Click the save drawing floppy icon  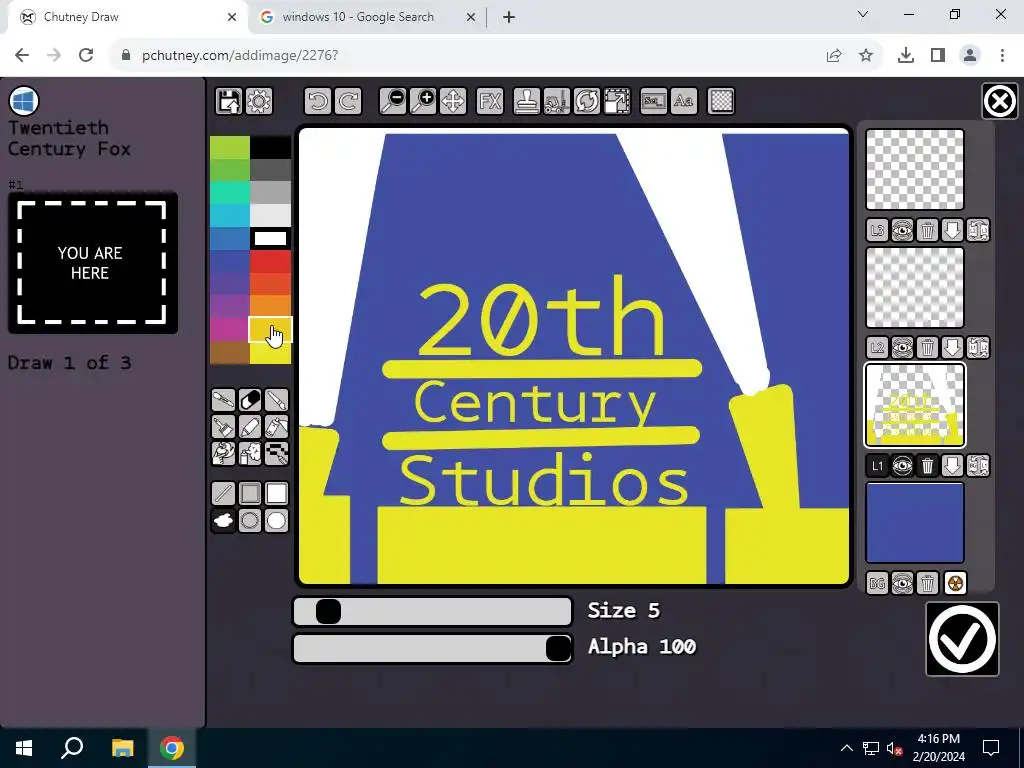(x=229, y=101)
